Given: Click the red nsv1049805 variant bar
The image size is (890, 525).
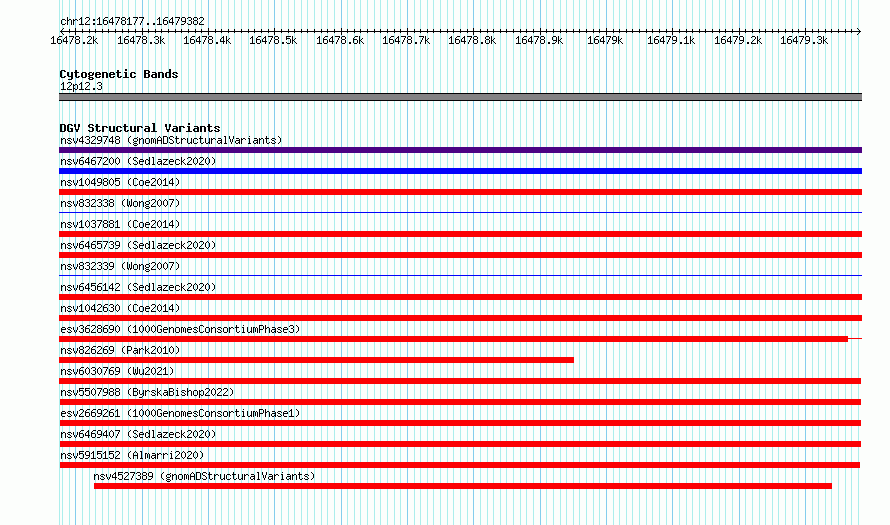Looking at the screenshot, I should click(x=460, y=192).
